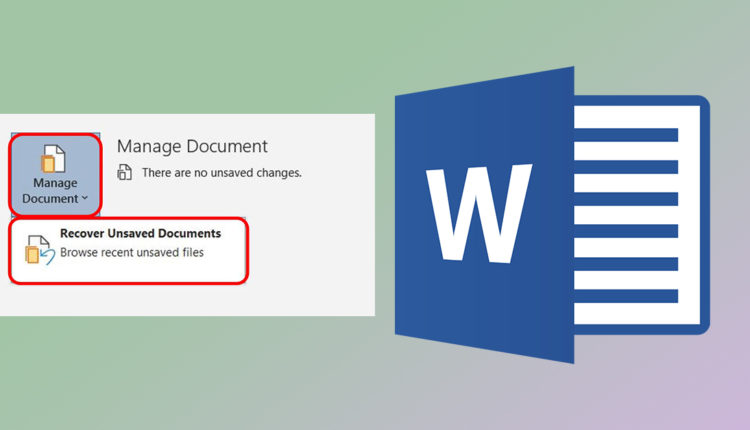Select the Recover Unsaved Documents title
This screenshot has height=430, width=750.
[140, 233]
